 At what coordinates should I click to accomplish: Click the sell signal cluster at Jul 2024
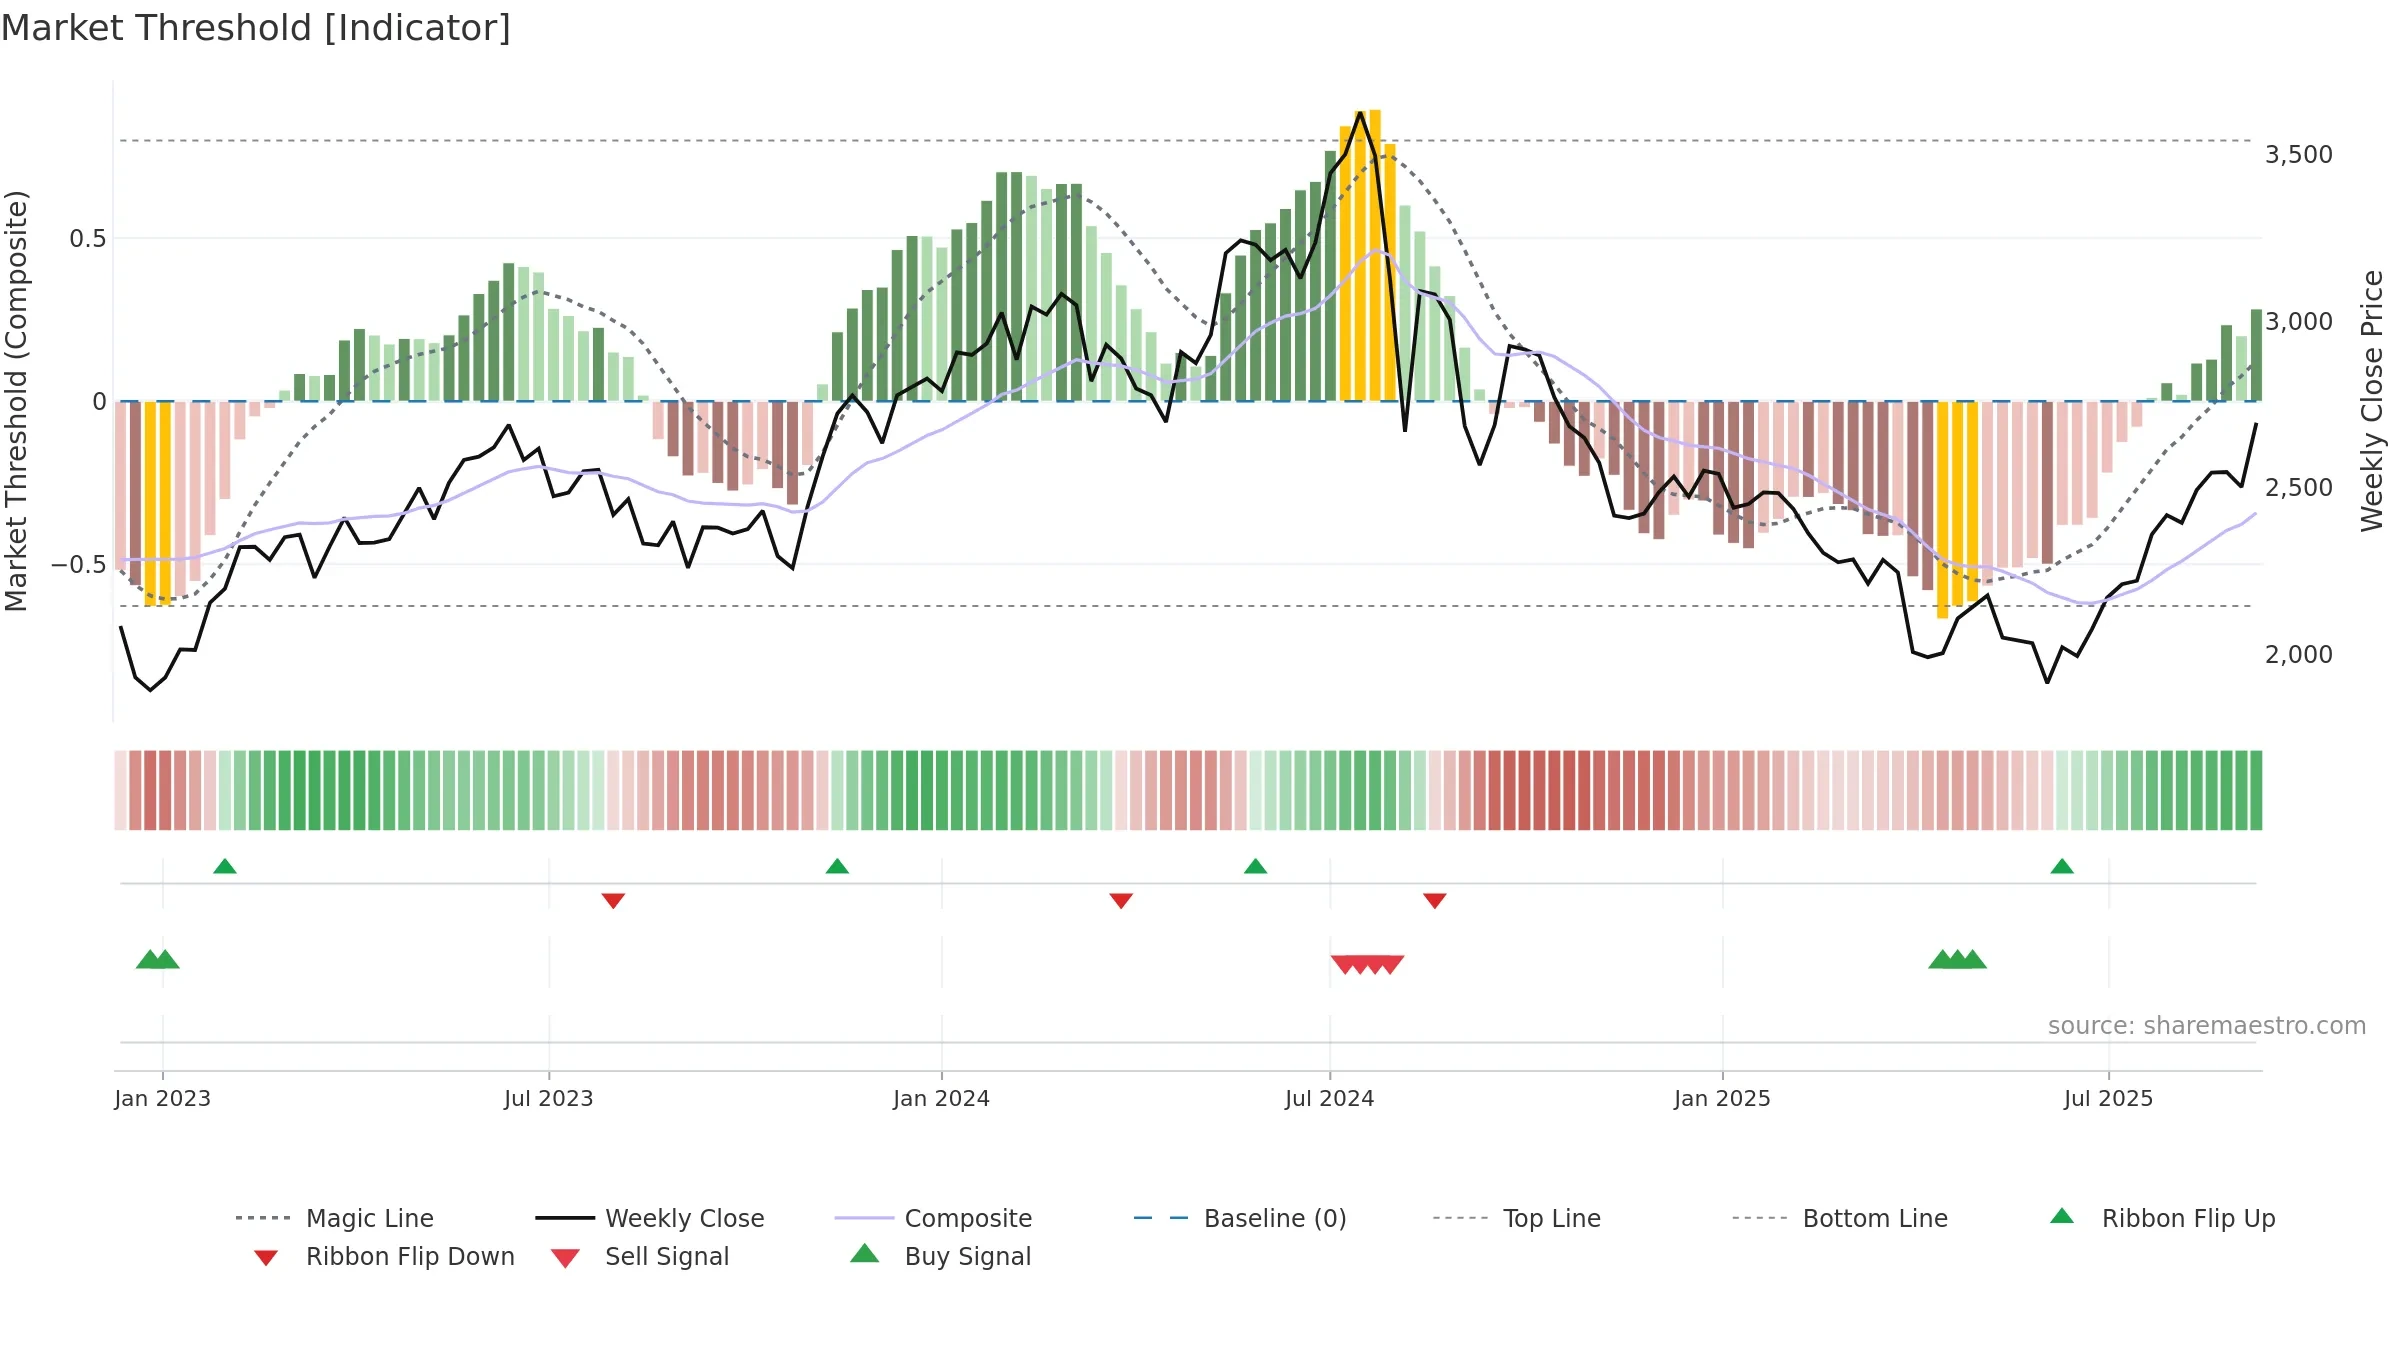(x=1367, y=964)
